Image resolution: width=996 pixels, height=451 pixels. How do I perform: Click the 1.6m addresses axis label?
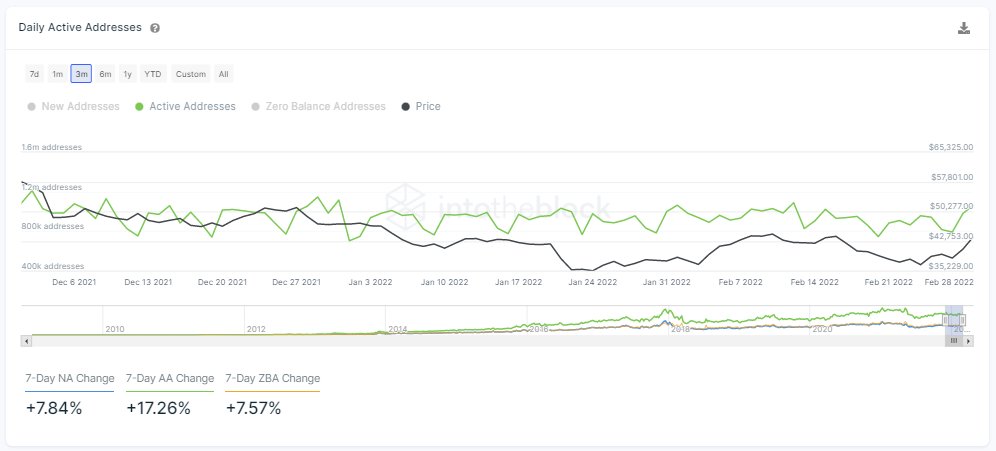pyautogui.click(x=52, y=147)
